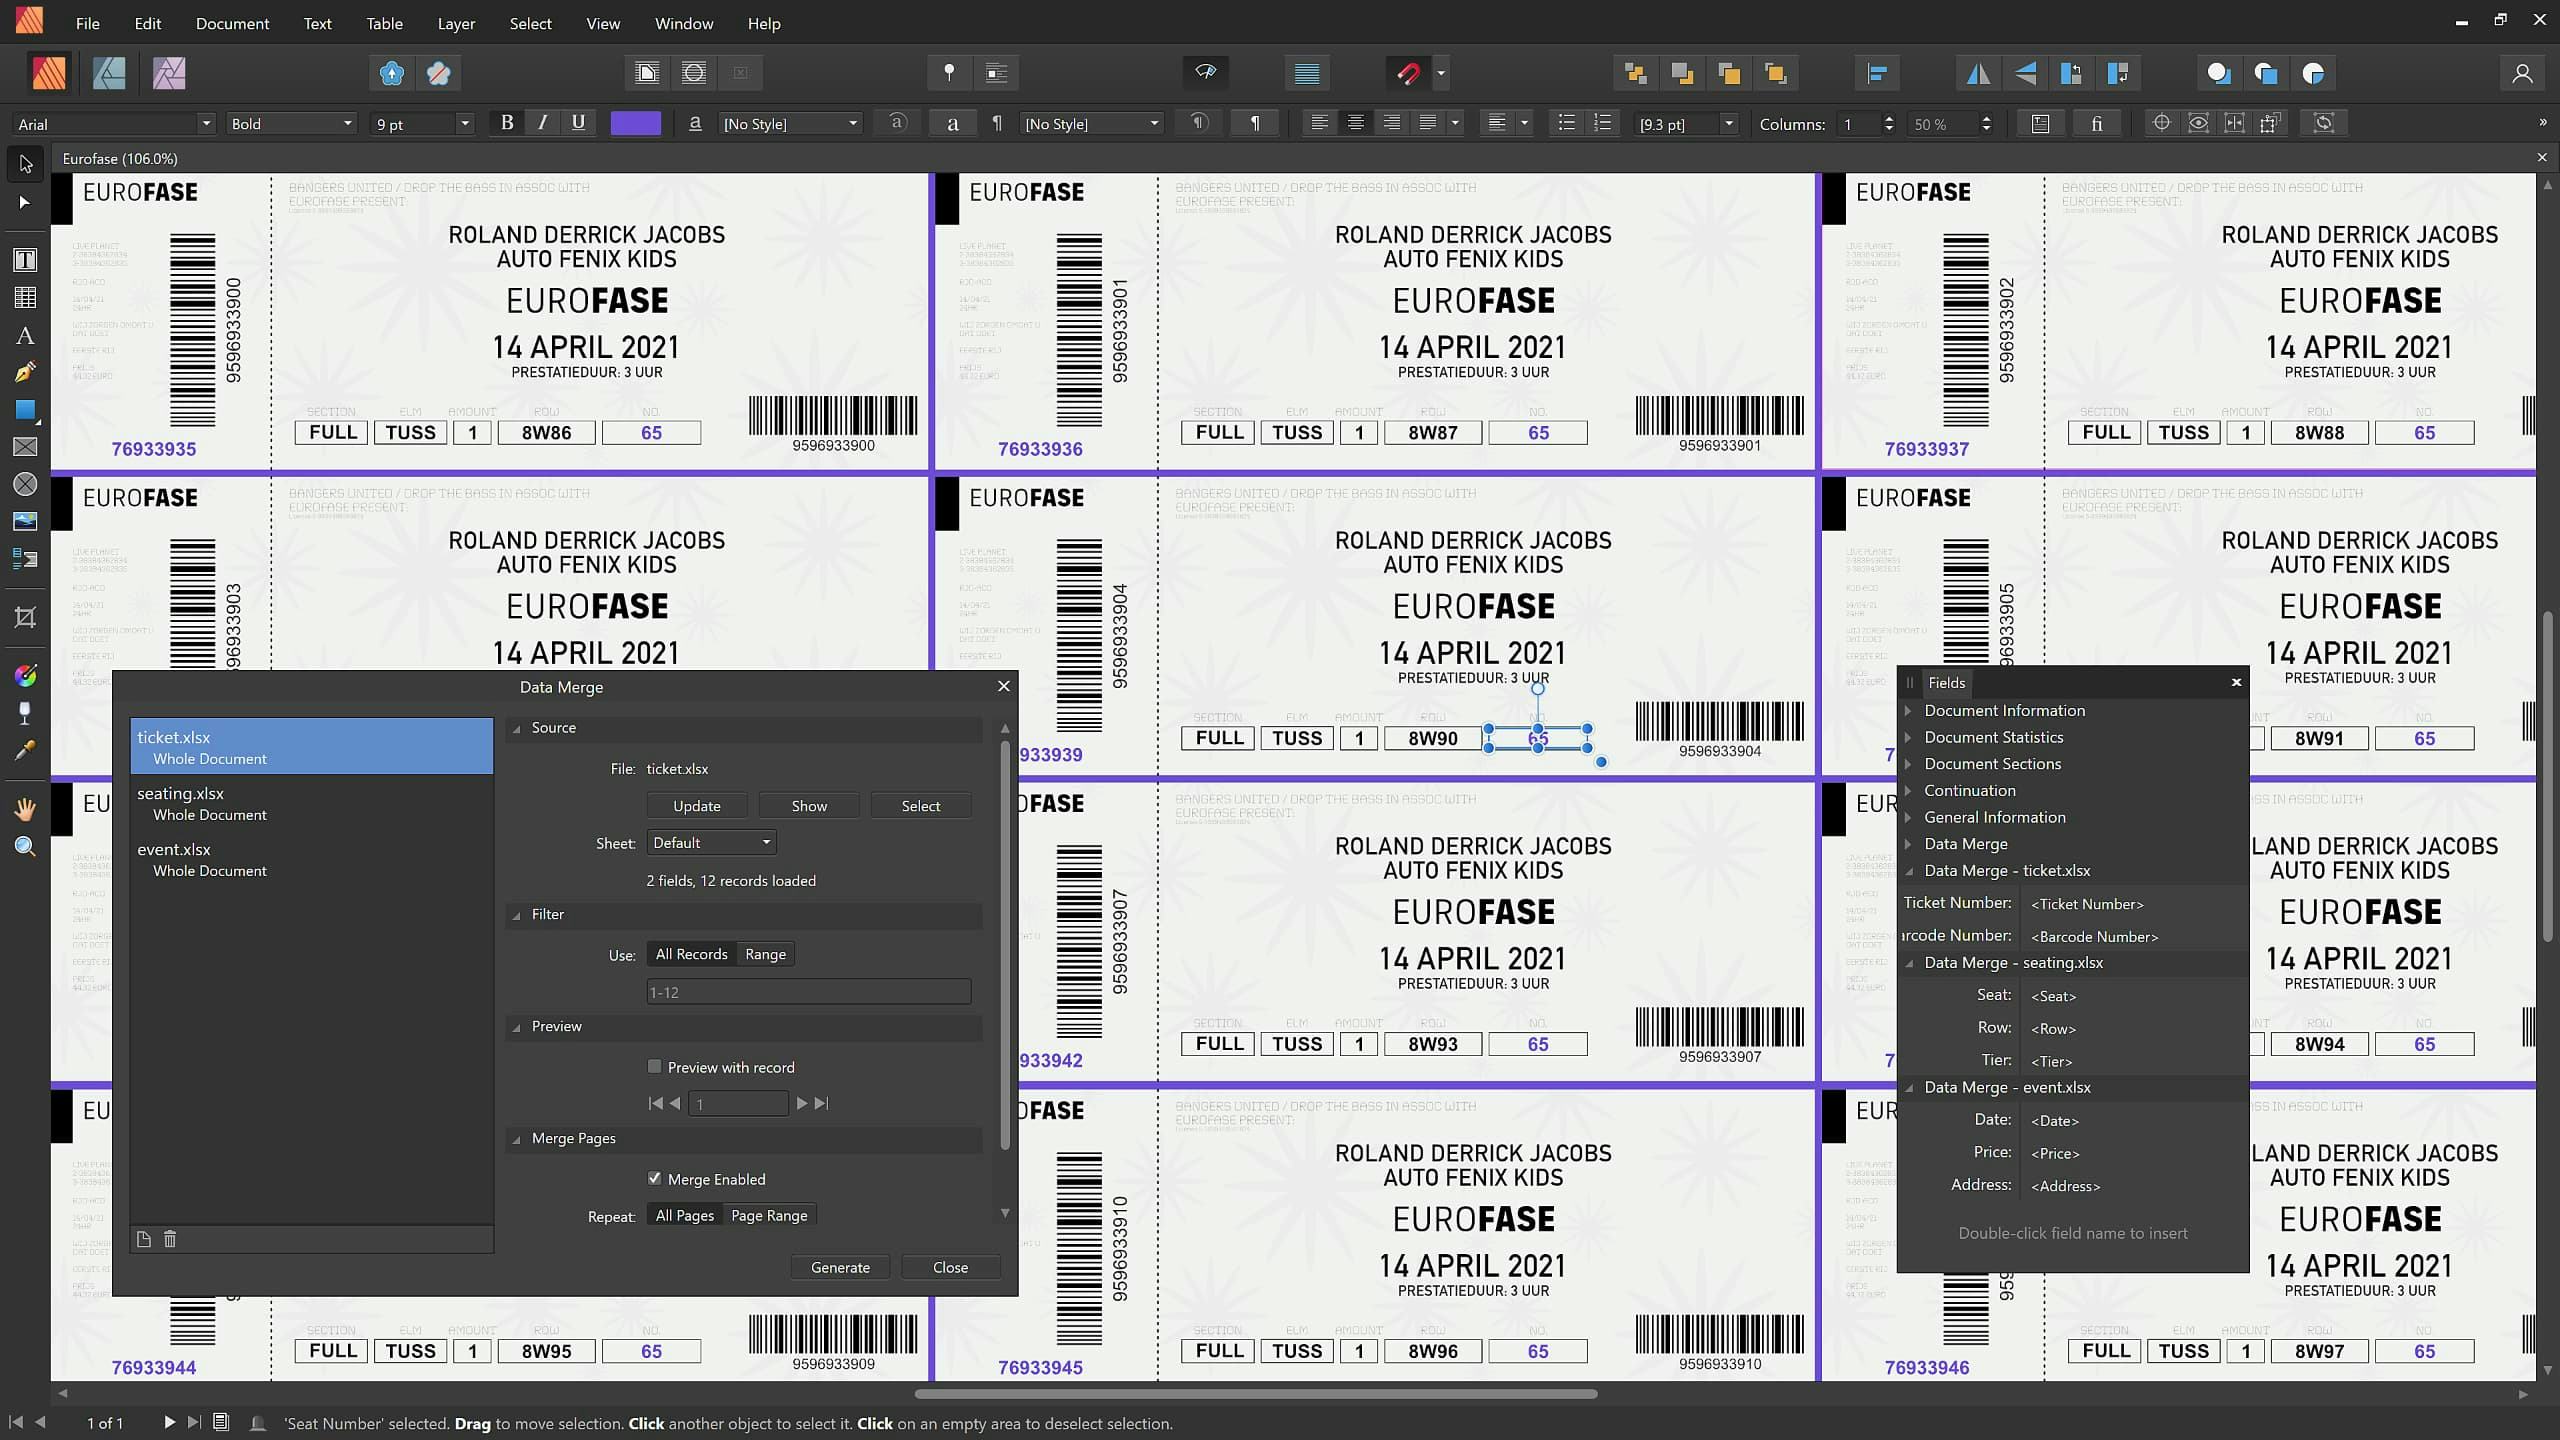Select the Pen tool
Viewport: 2560px width, 1440px height.
point(25,372)
